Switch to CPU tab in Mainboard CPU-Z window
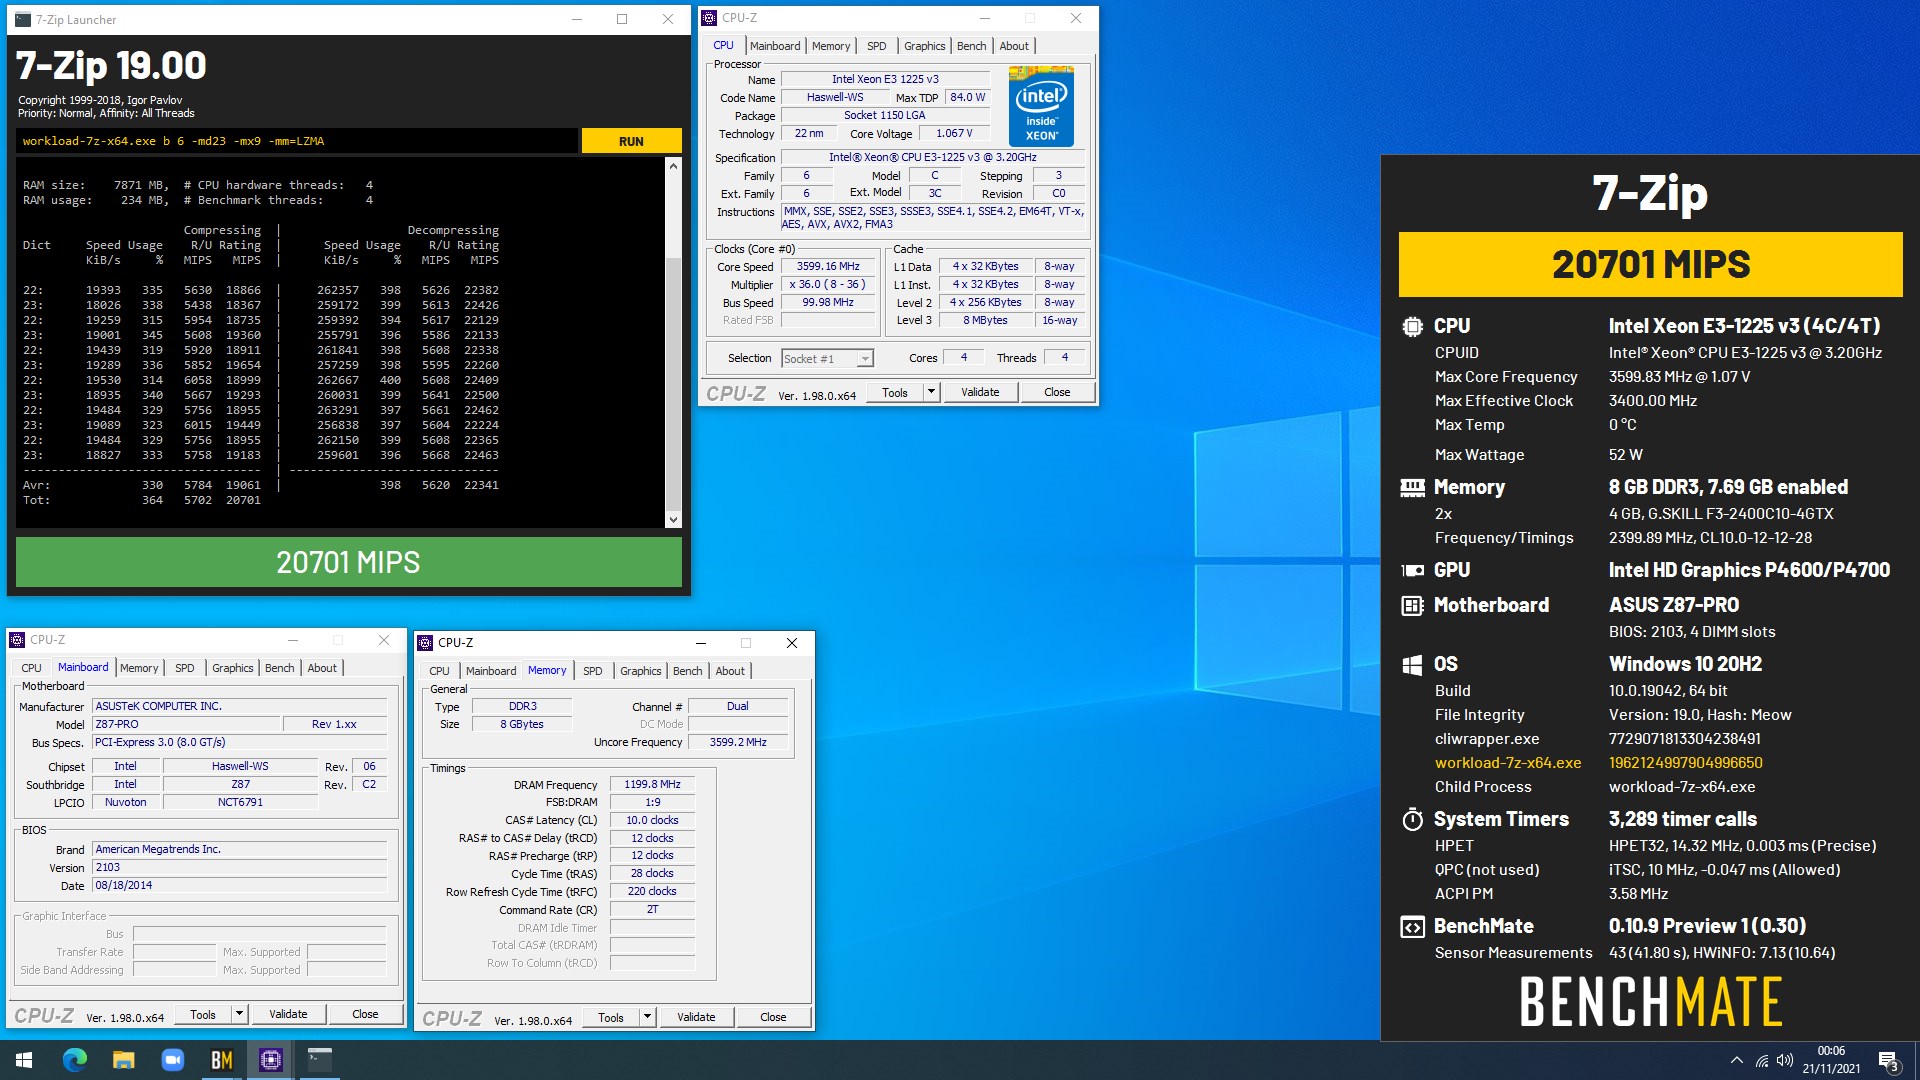The height and width of the screenshot is (1080, 1920). point(32,668)
